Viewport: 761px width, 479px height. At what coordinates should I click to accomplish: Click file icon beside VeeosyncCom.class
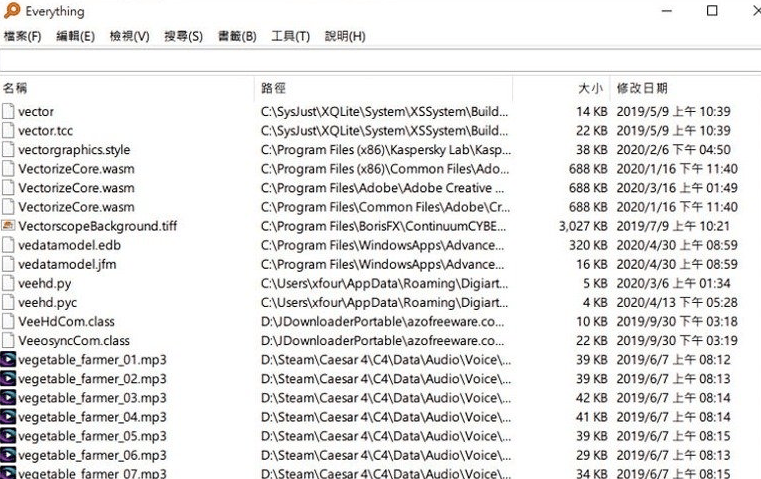(x=8, y=340)
